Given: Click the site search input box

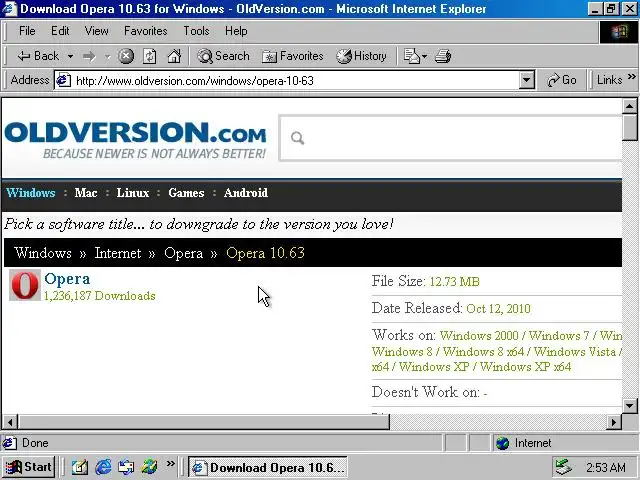Looking at the screenshot, I should (x=450, y=138).
